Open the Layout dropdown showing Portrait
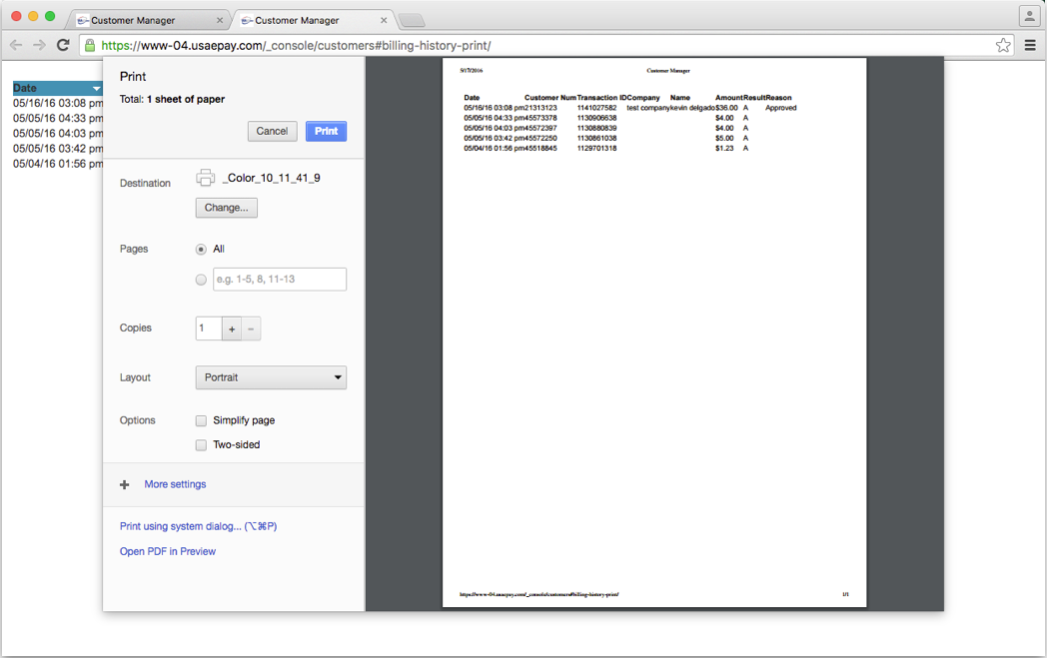 pos(270,377)
